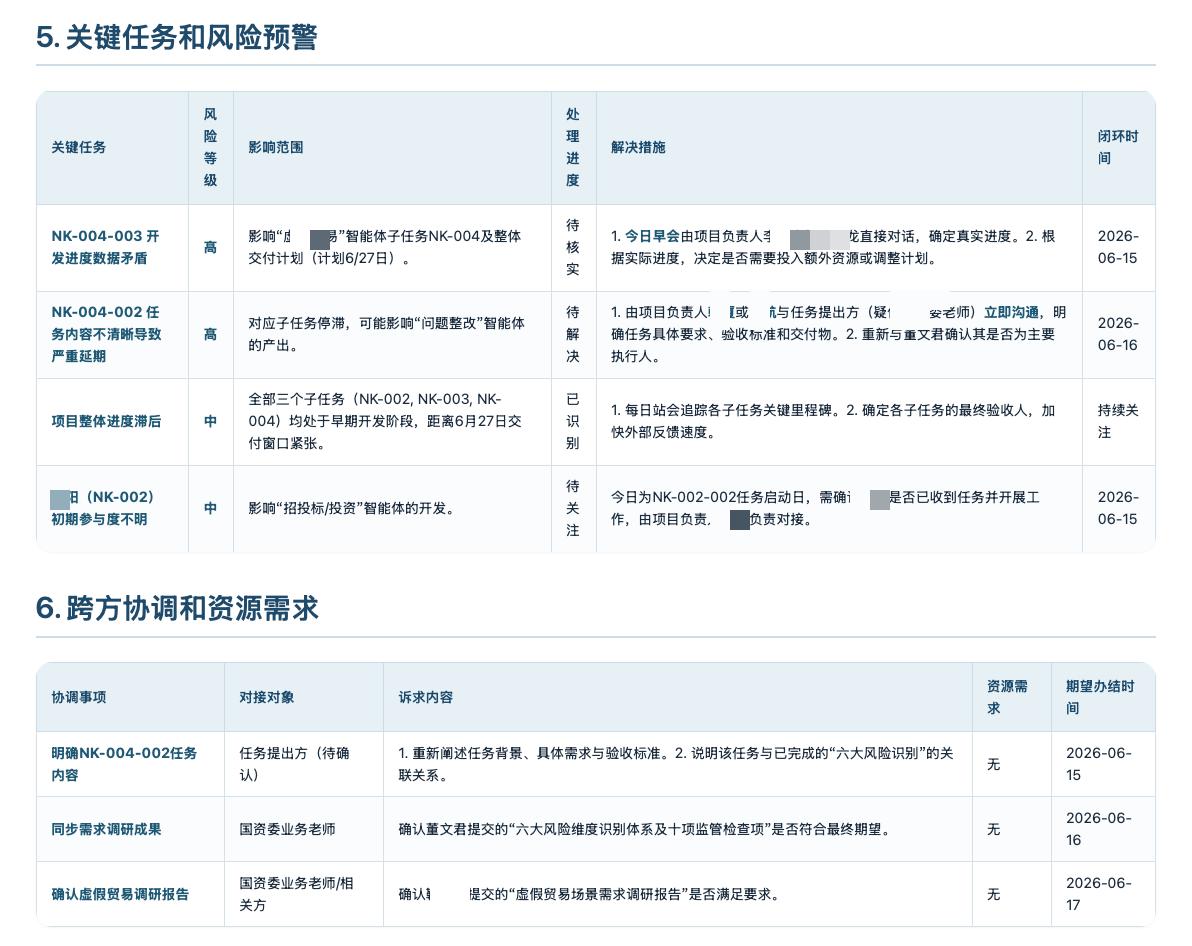
Task: Click '中' risk level in 项目整体进度滞后 row
Action: (211, 421)
